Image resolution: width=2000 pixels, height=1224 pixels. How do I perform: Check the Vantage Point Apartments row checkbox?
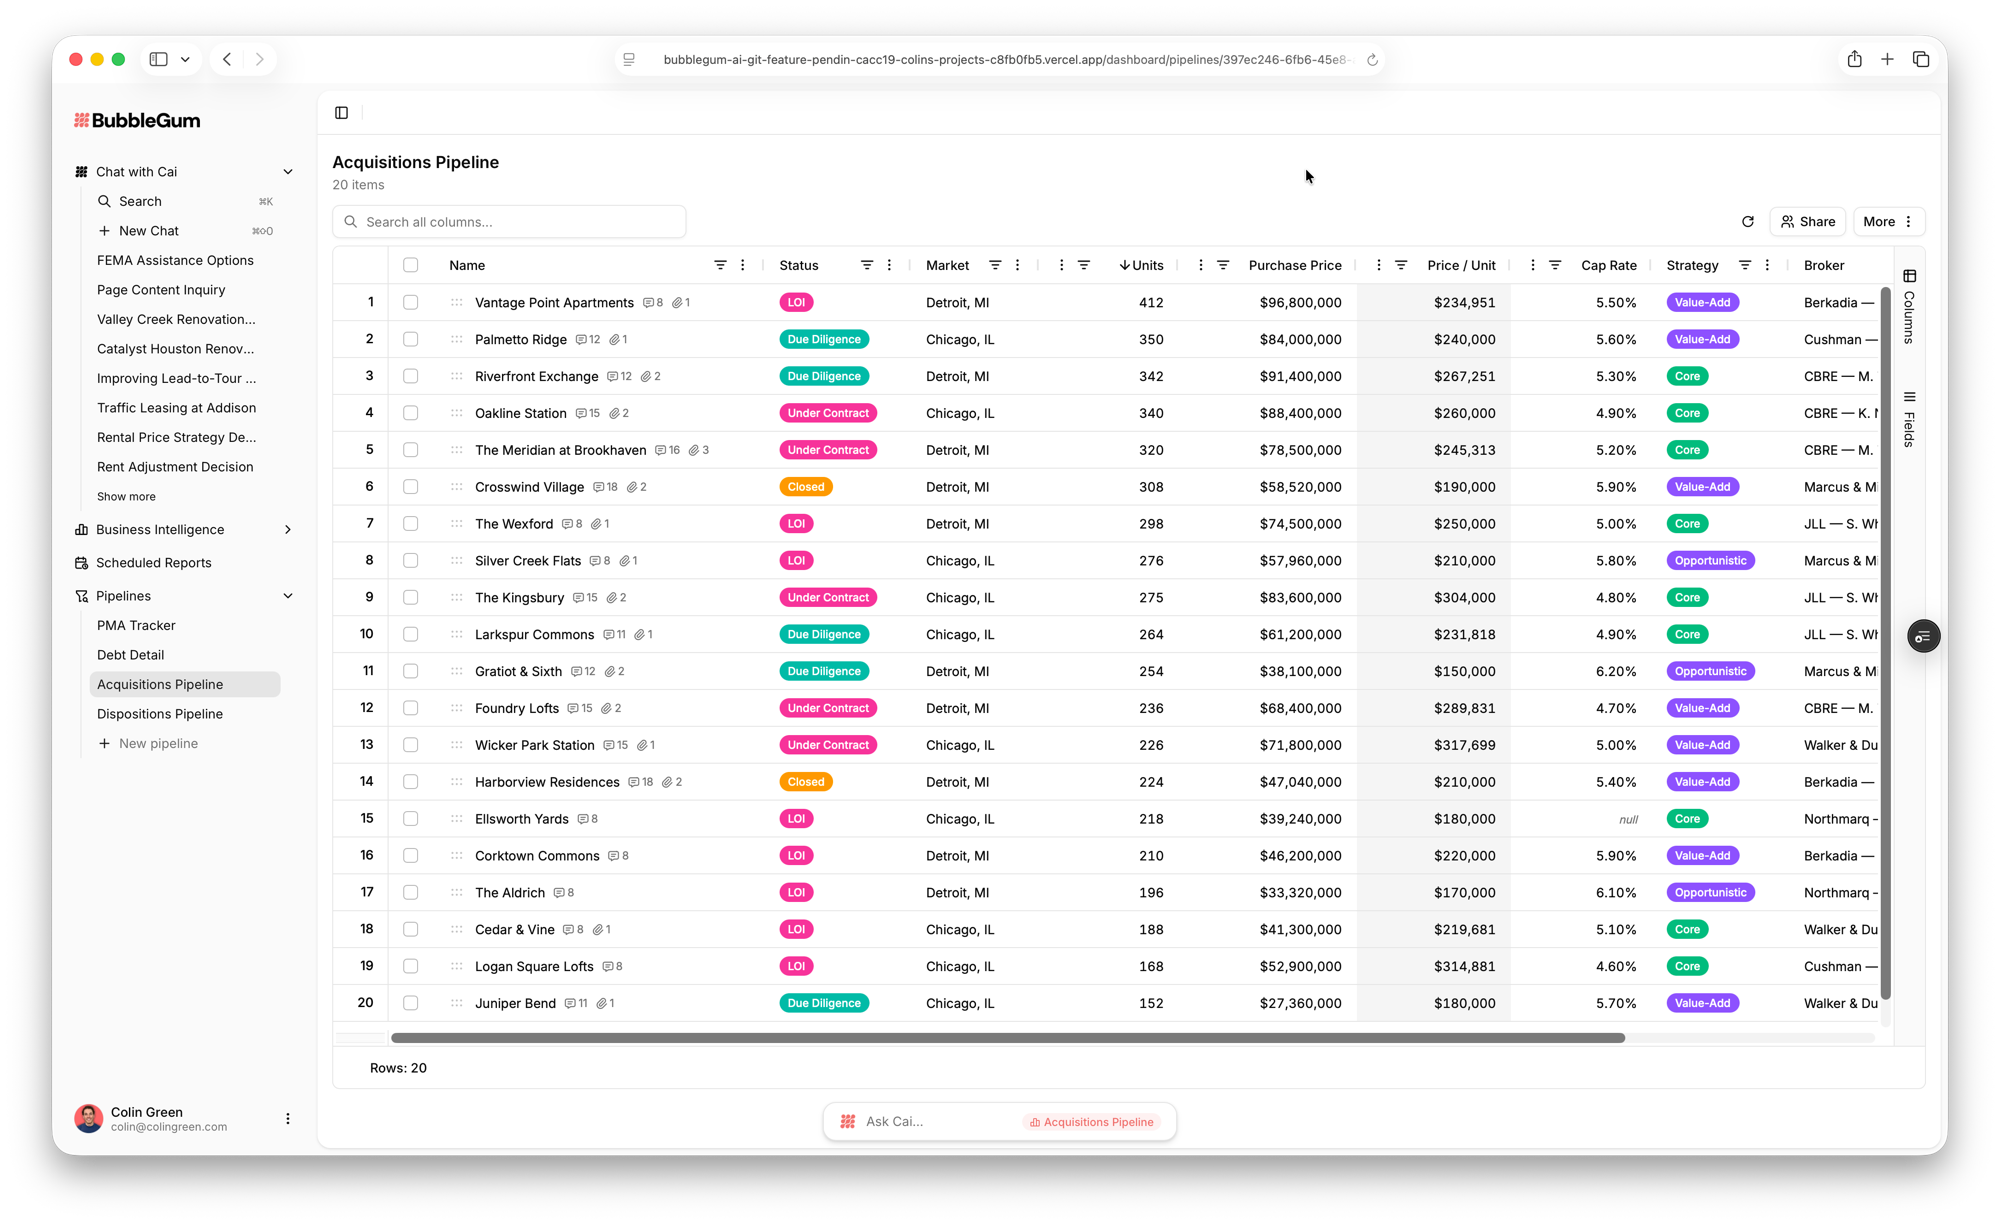[x=411, y=302]
